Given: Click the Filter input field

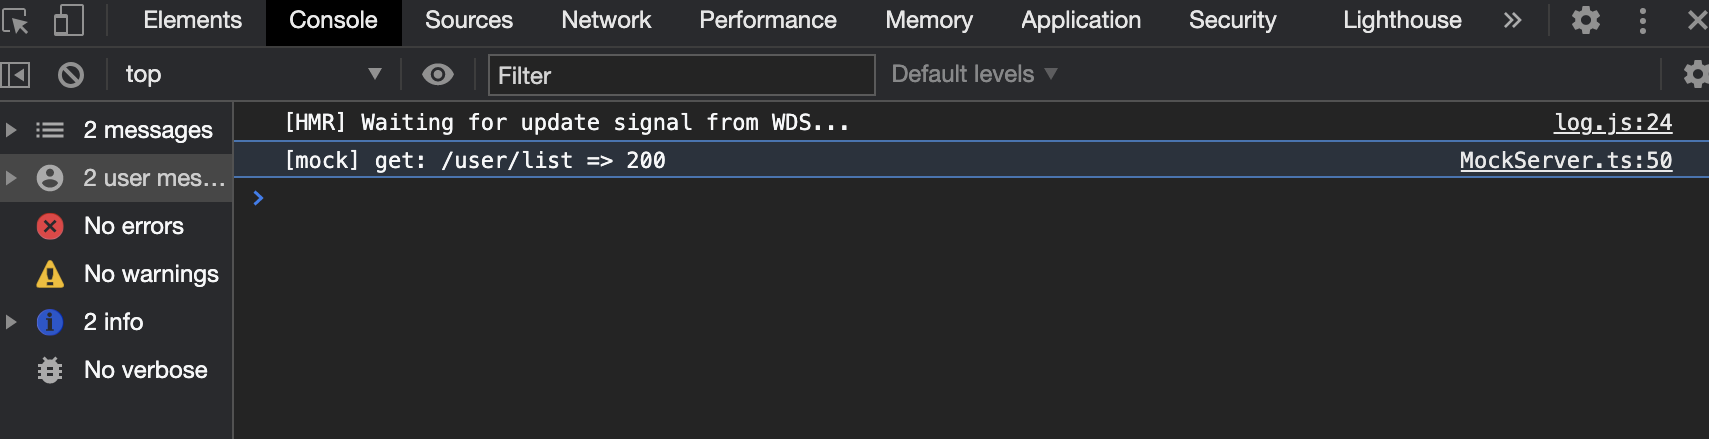Looking at the screenshot, I should tap(680, 75).
